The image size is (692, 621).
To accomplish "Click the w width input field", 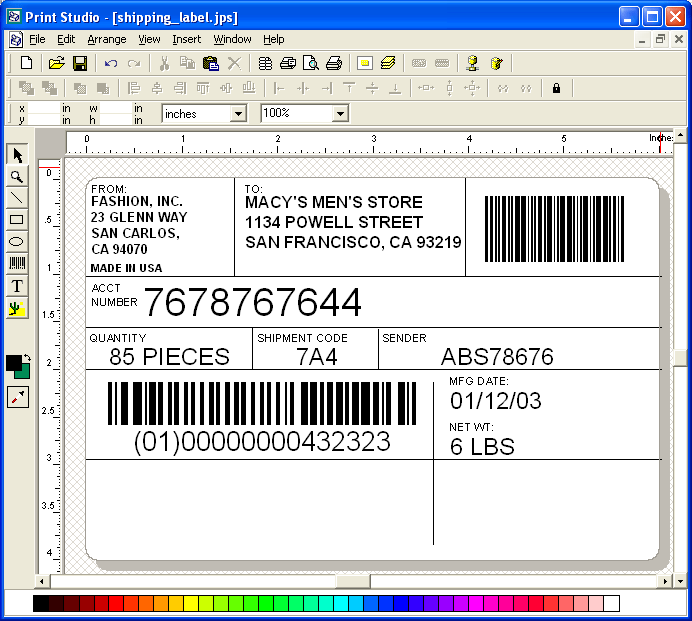I will coord(115,108).
